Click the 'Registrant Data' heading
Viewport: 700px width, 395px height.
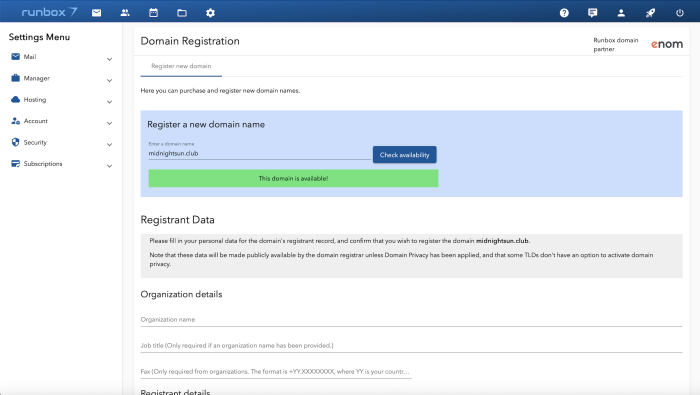(177, 220)
